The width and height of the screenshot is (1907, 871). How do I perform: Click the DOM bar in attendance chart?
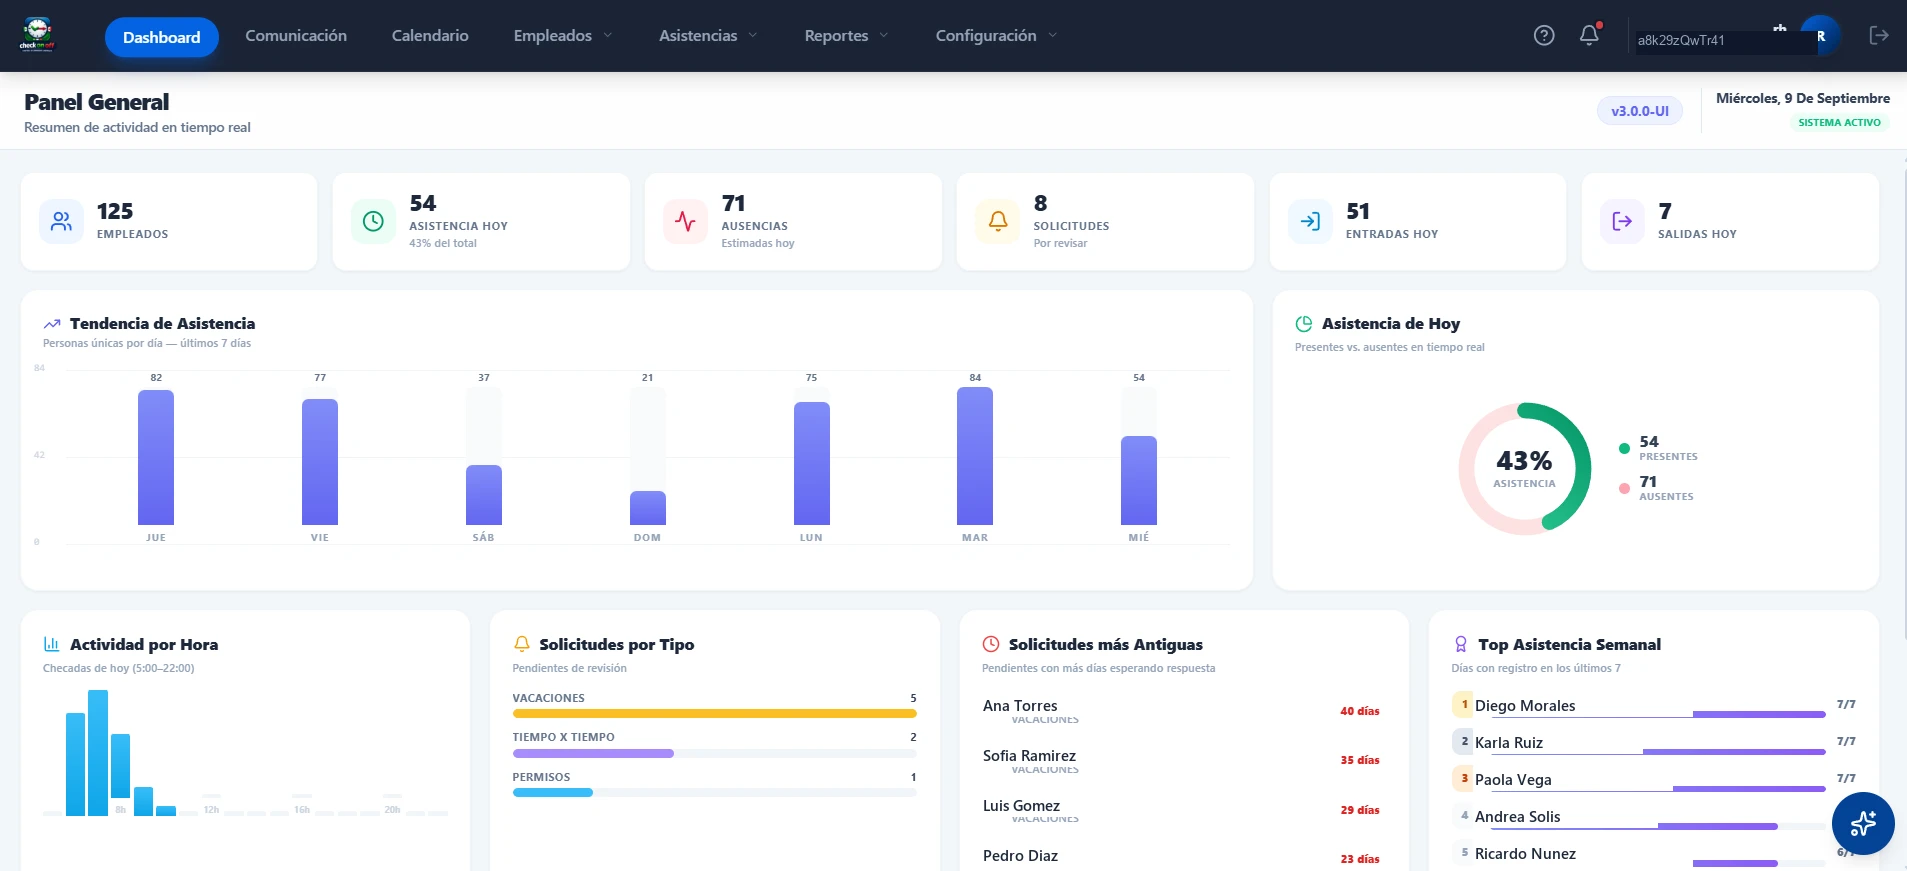(x=647, y=507)
